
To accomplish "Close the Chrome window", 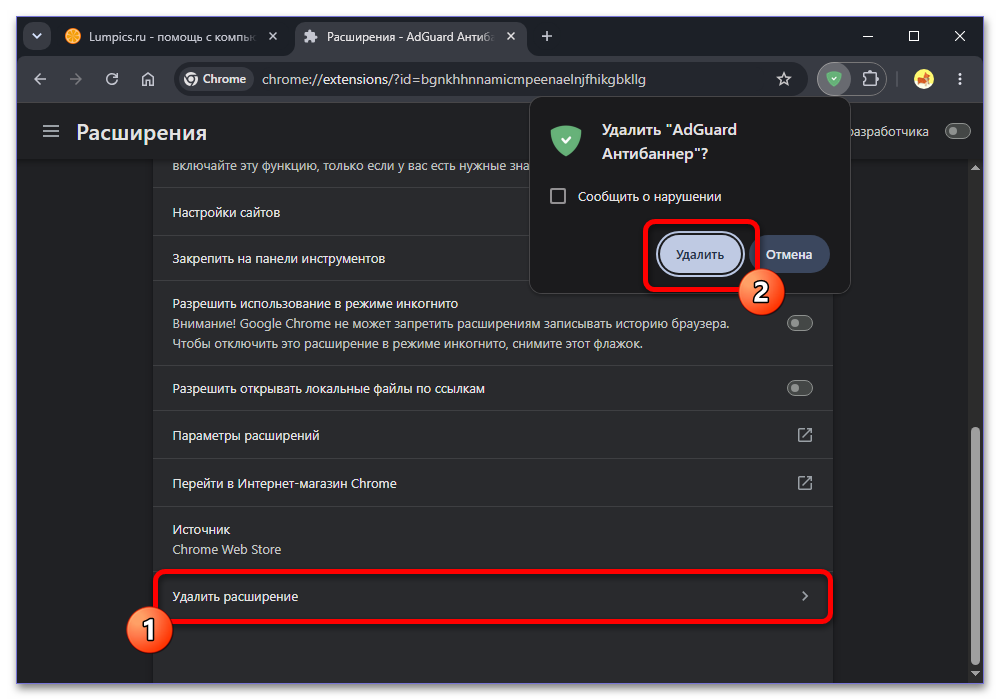I will click(960, 36).
